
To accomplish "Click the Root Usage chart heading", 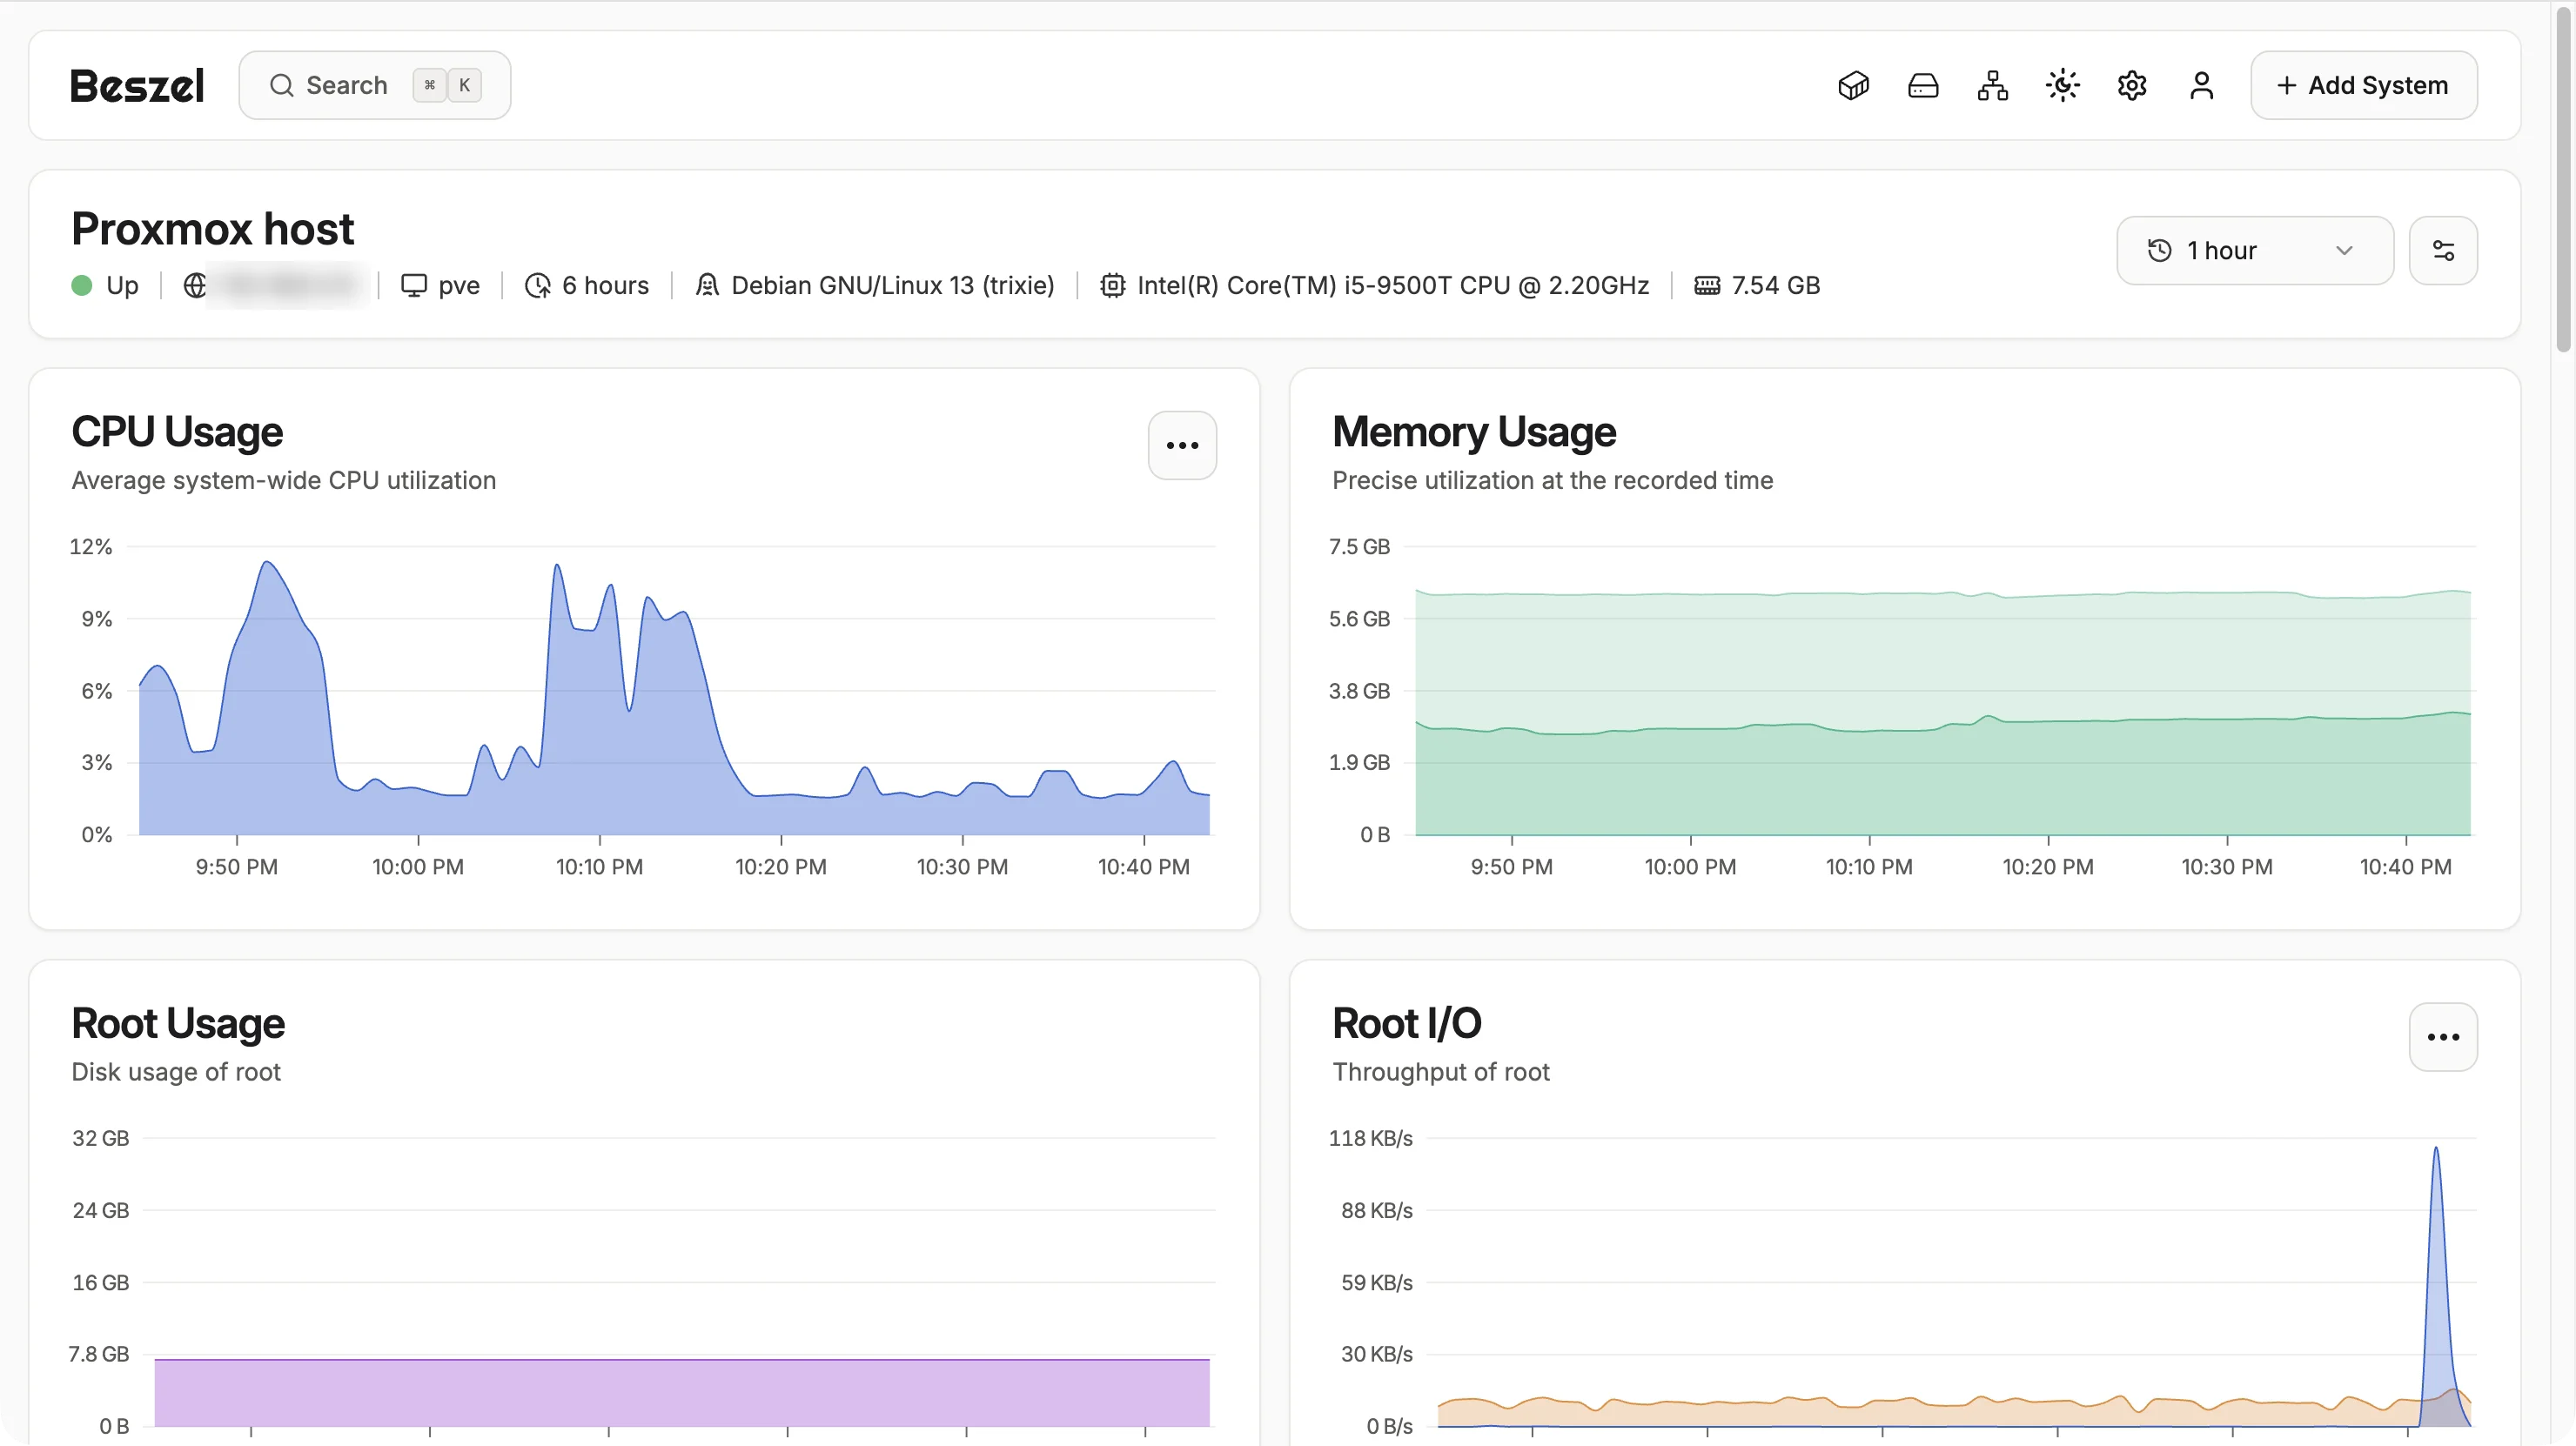I will pos(178,1023).
